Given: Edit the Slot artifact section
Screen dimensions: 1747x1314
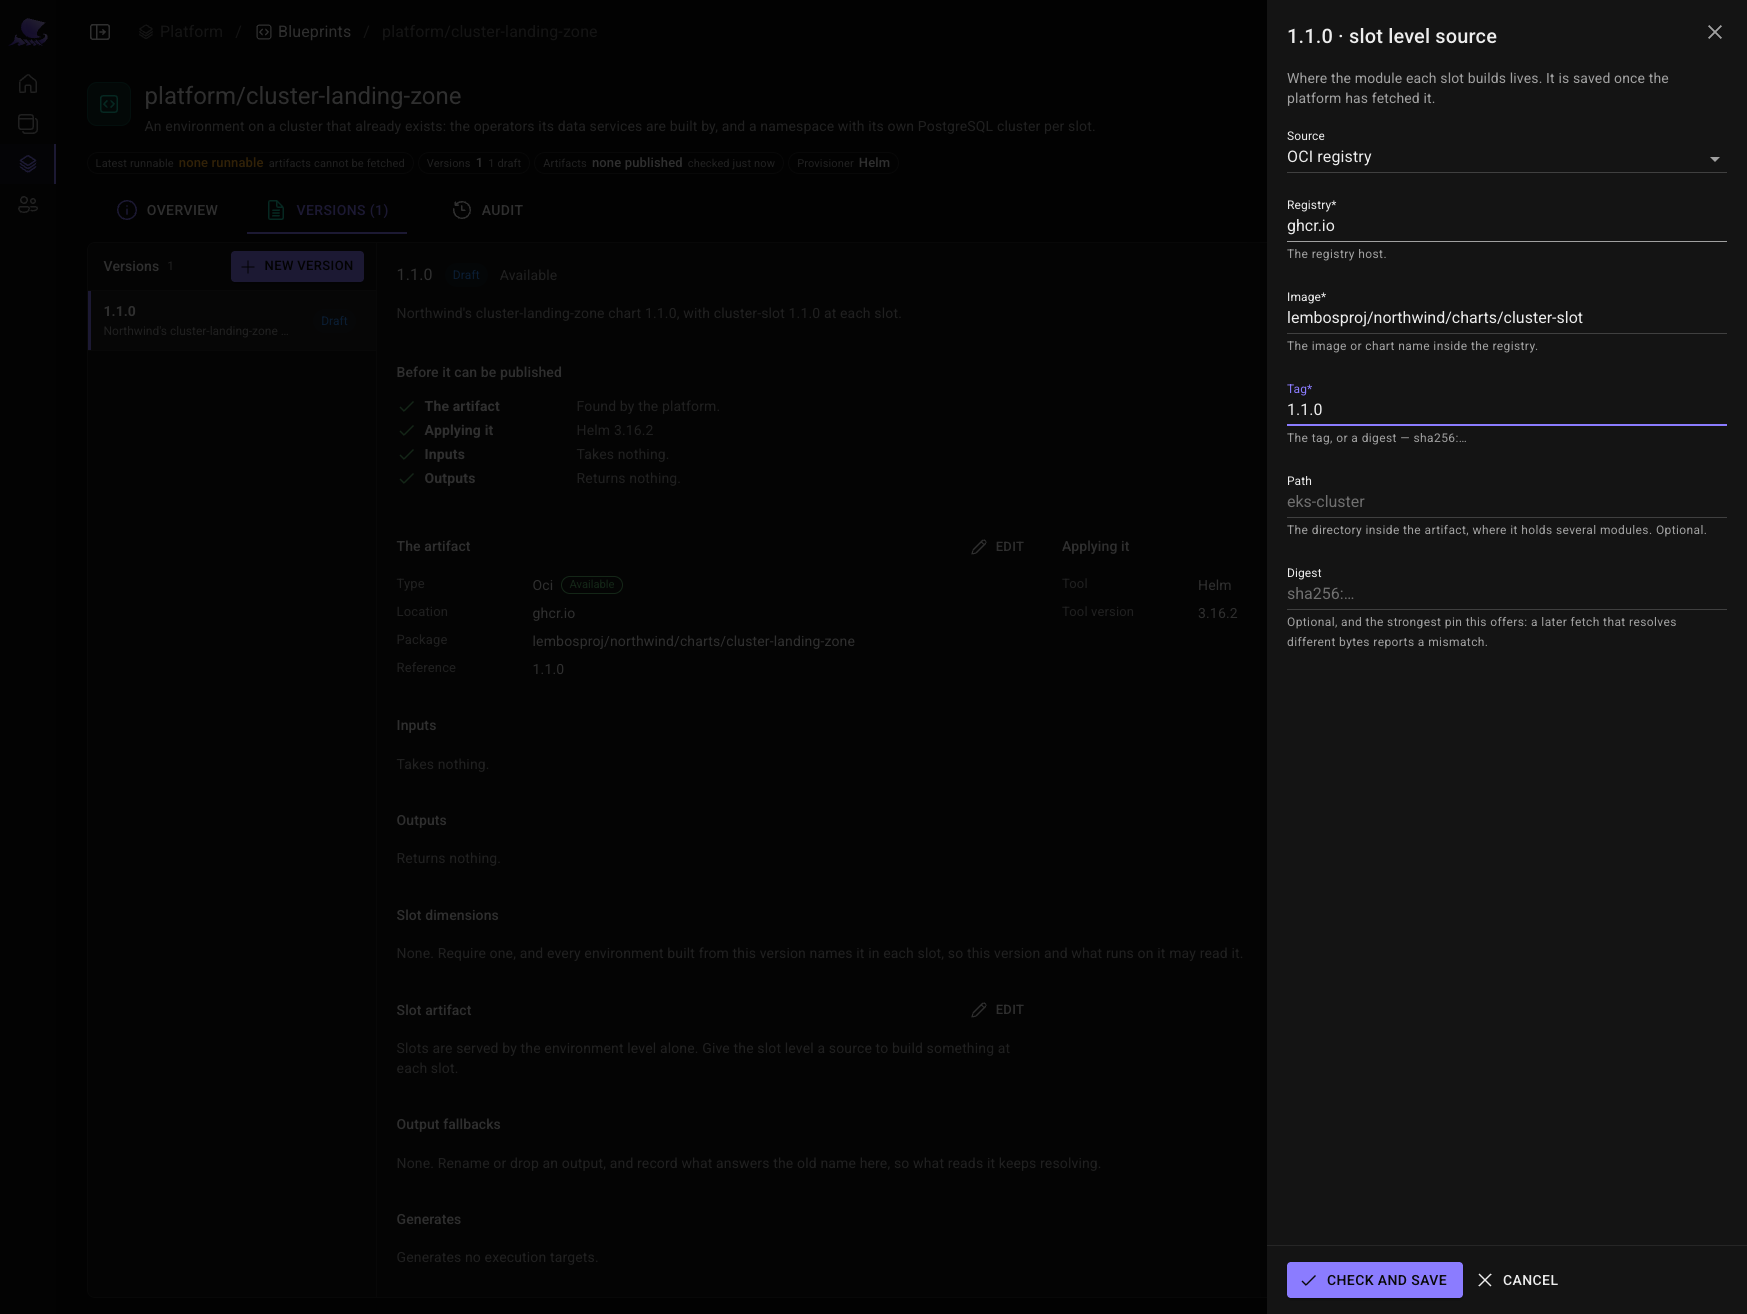Looking at the screenshot, I should (997, 1010).
